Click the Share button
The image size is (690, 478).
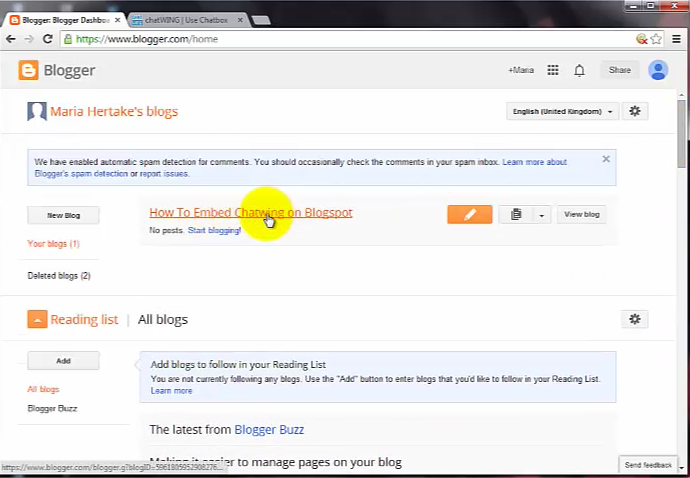pyautogui.click(x=620, y=70)
